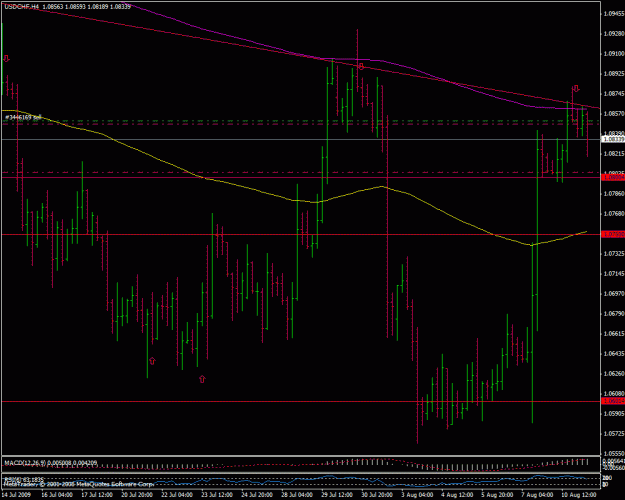This screenshot has height=500, width=625.
Task: Click the red price tag 1.08004
Action: [613, 177]
